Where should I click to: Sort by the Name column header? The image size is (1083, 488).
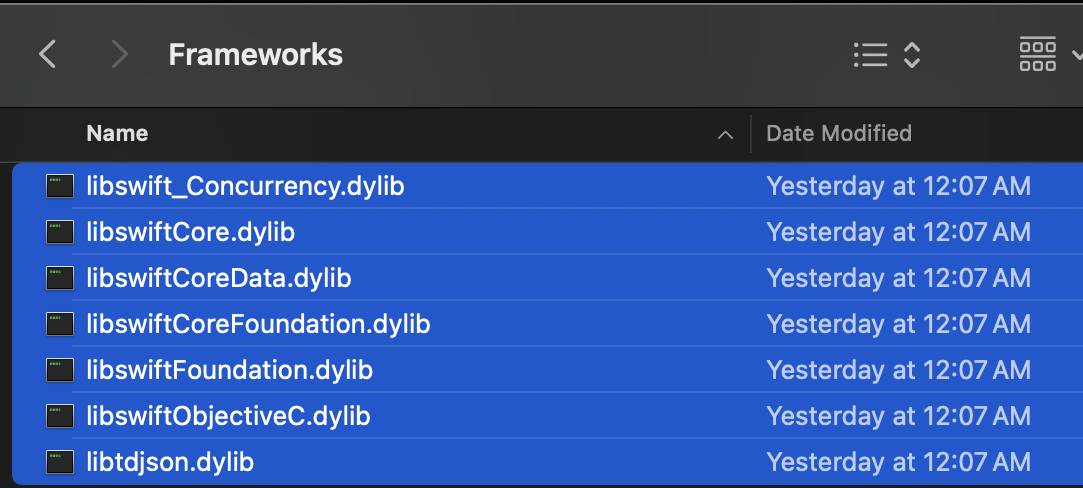tap(117, 133)
